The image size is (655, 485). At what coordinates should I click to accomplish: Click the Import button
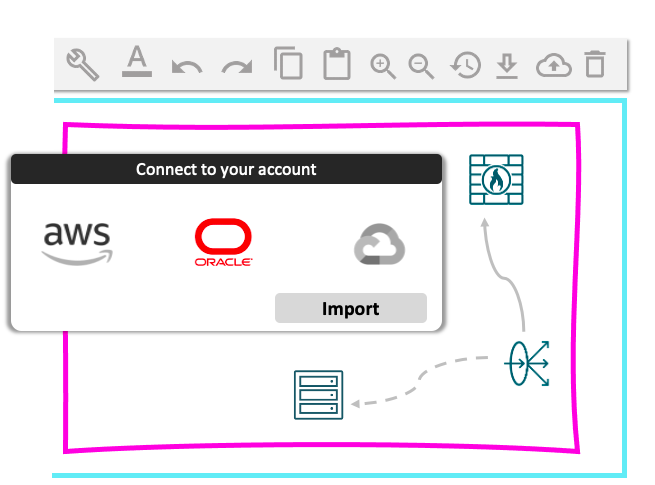(351, 308)
